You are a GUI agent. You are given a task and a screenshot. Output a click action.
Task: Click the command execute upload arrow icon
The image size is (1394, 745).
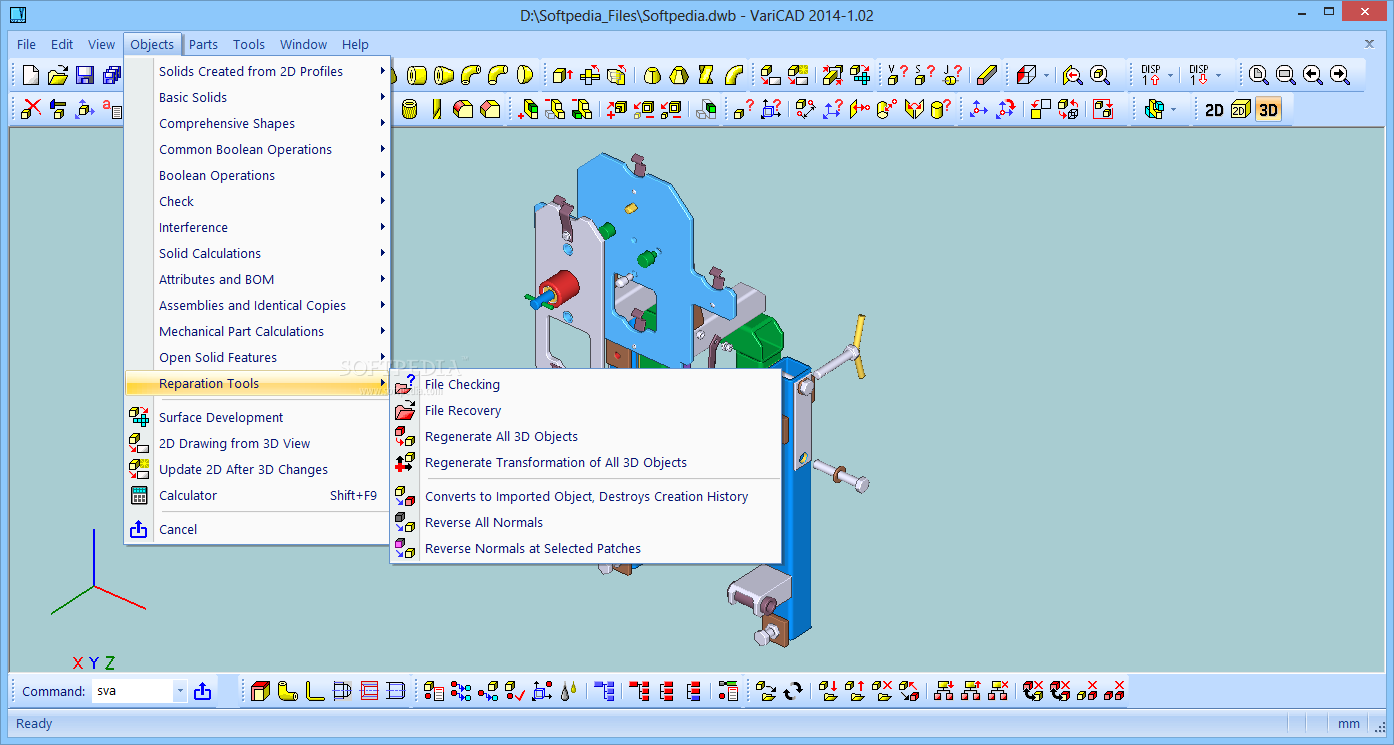(x=202, y=691)
